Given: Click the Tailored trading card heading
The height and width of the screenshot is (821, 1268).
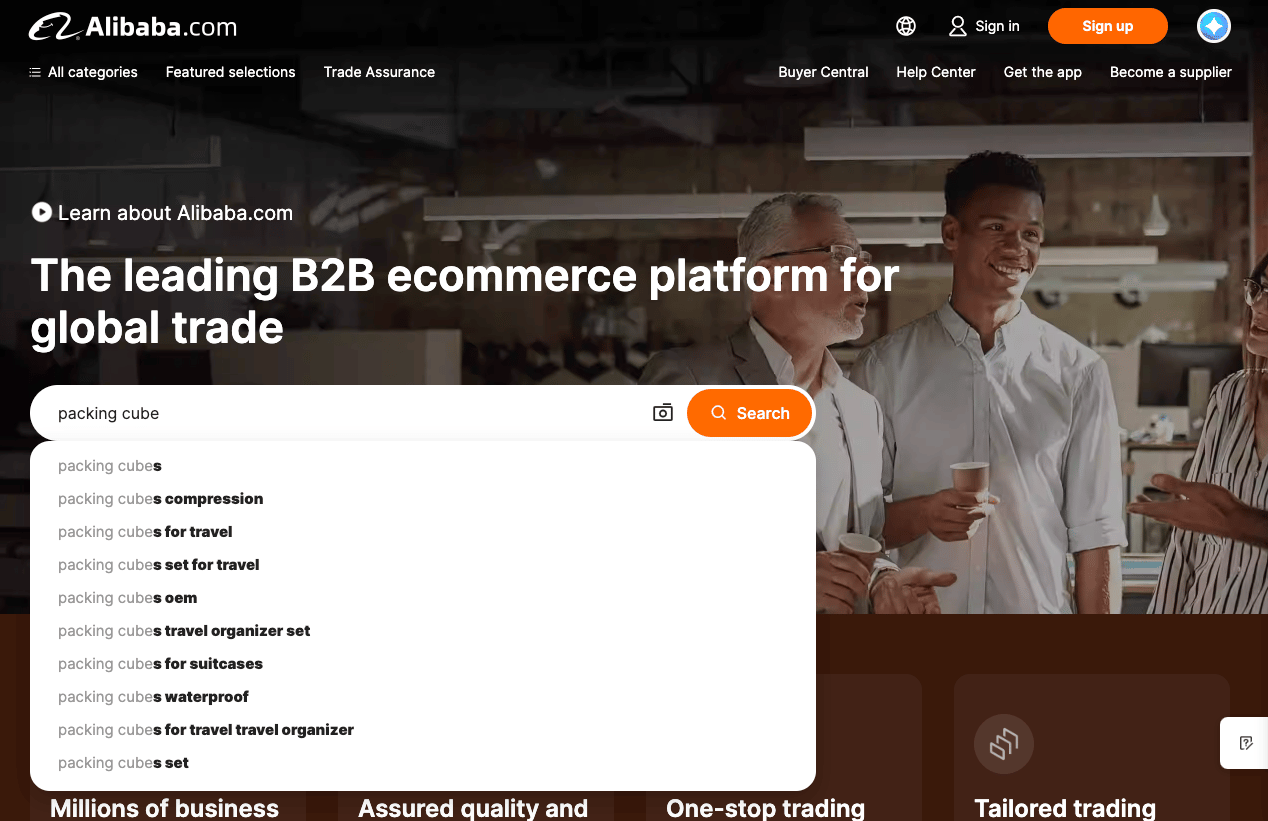Looking at the screenshot, I should (1065, 808).
